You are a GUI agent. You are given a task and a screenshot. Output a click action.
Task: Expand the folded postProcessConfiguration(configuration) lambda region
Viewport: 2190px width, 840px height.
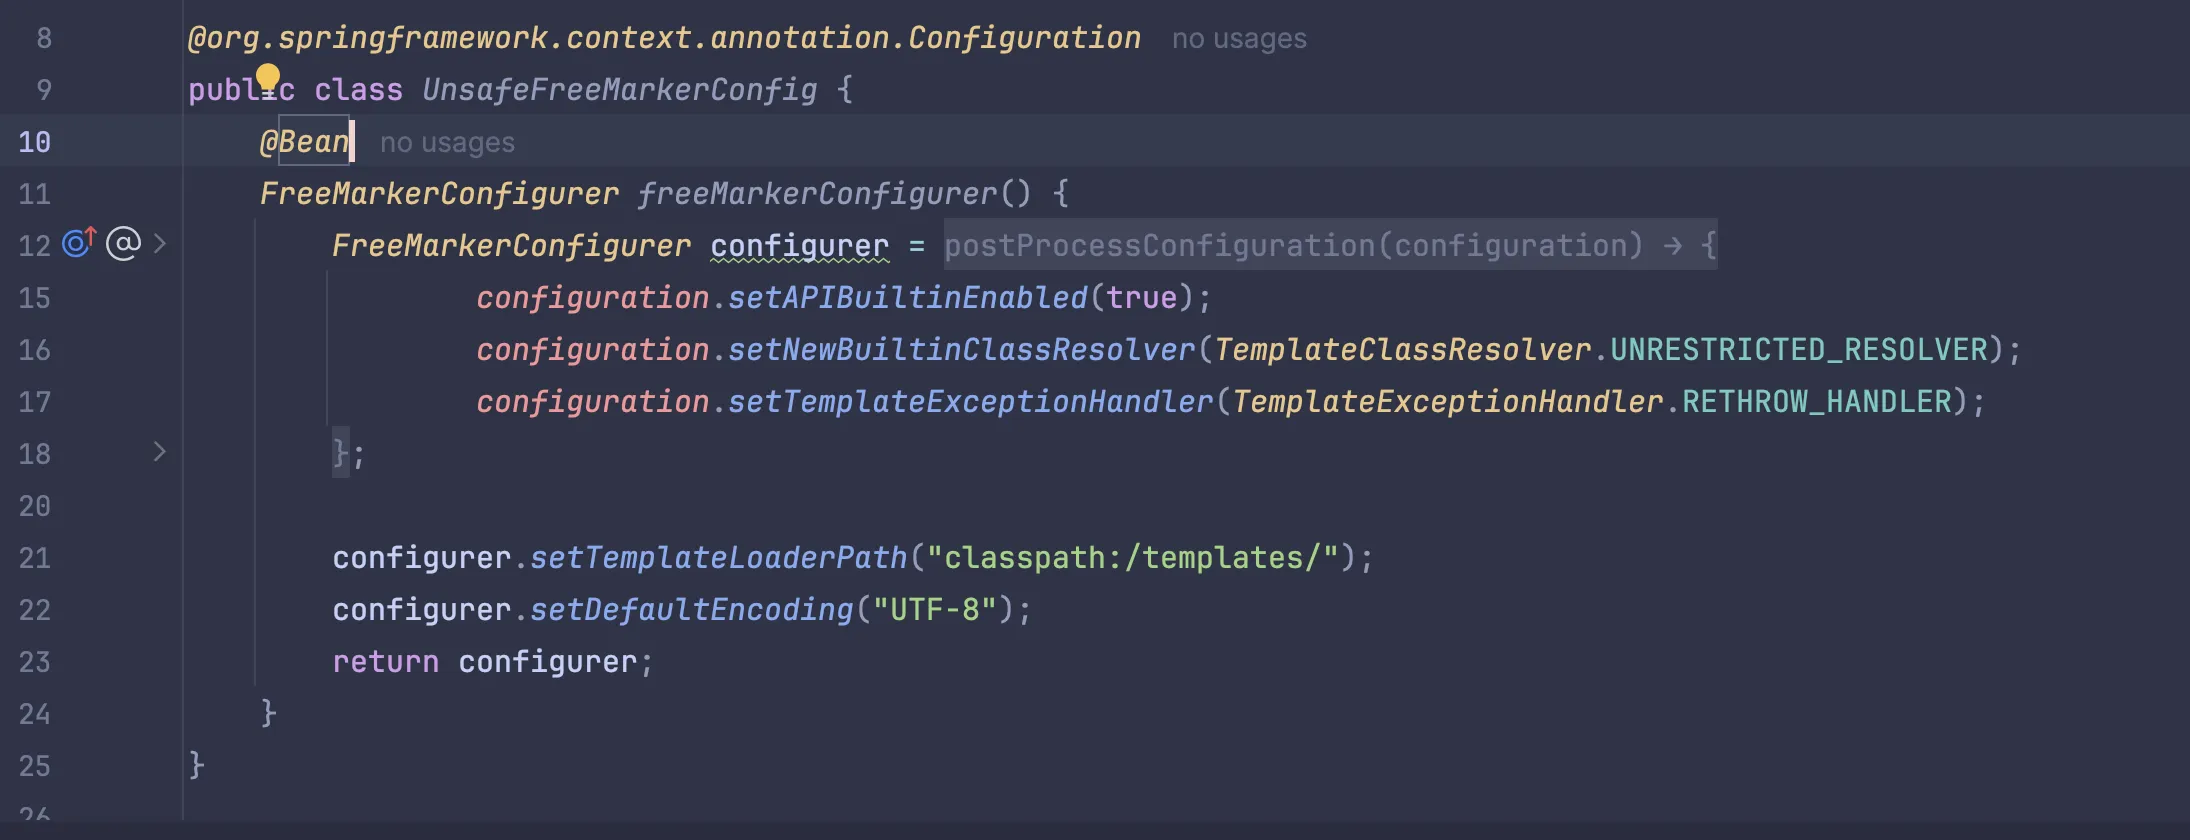click(x=1330, y=245)
